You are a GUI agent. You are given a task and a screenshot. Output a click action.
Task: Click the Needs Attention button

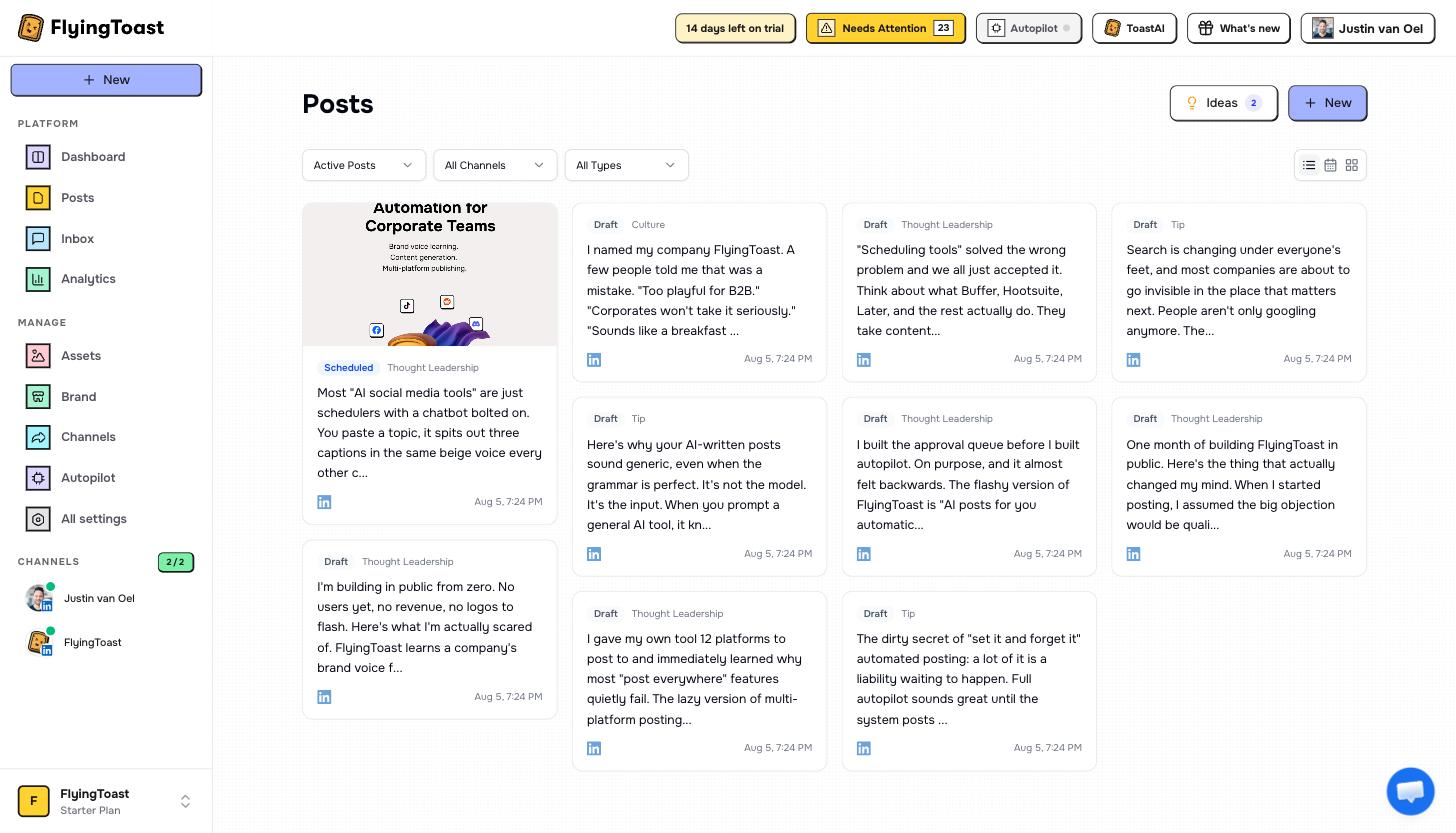pyautogui.click(x=886, y=28)
